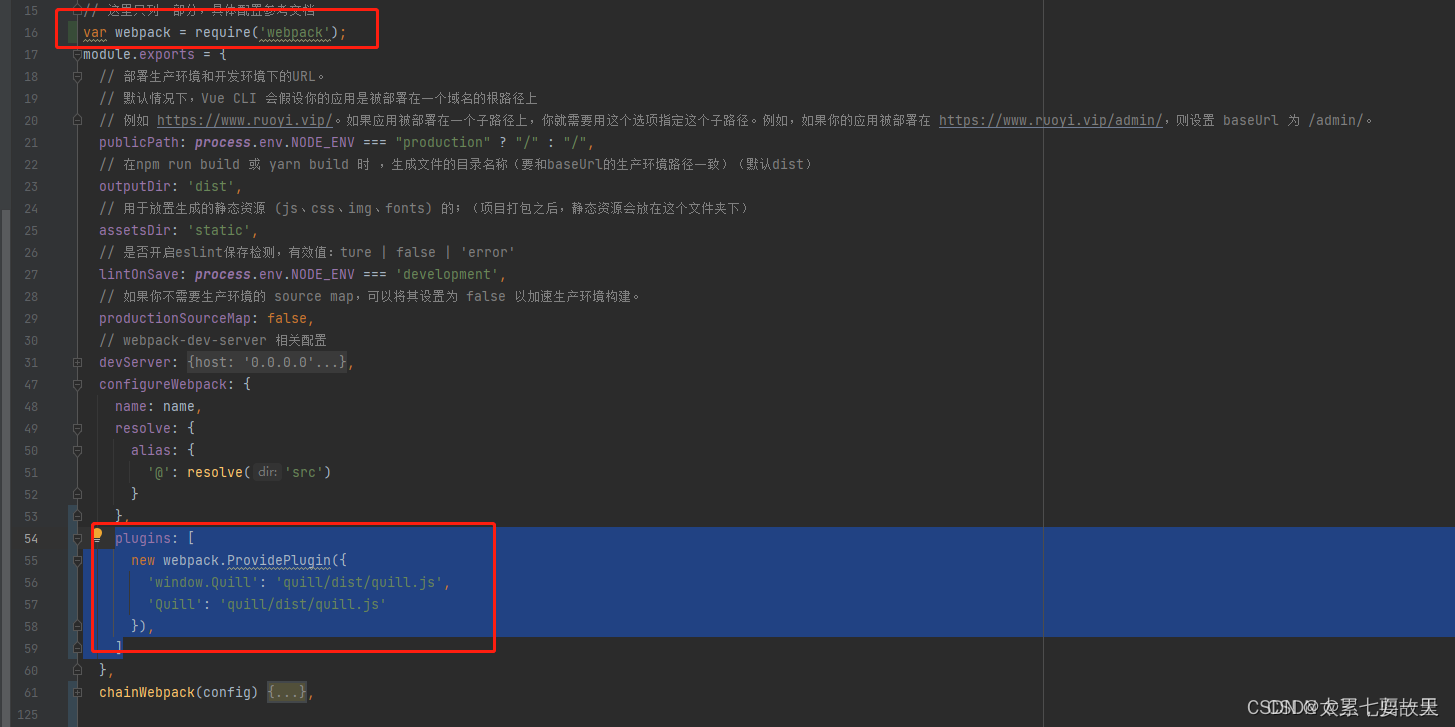Click the 'webpack' string literal on line 16

click(x=294, y=33)
